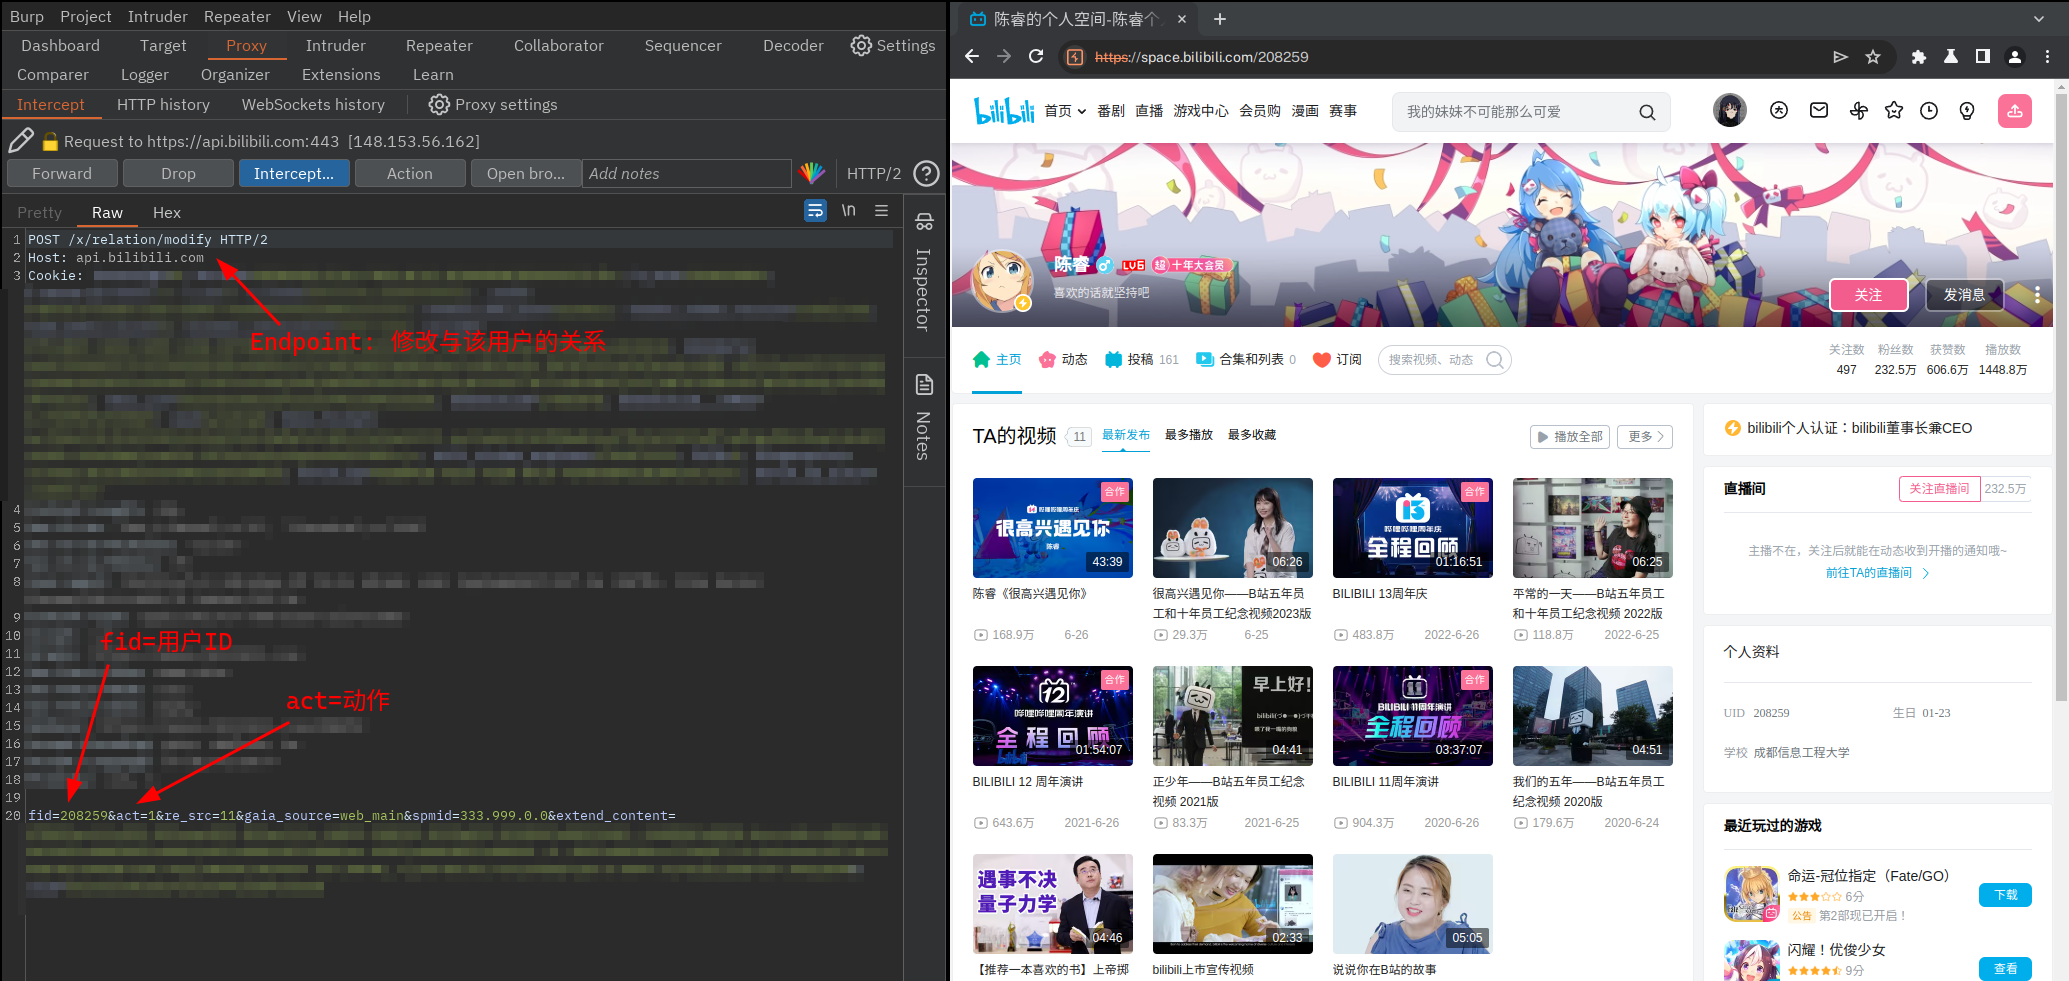Screen dimensions: 2069x981
Task: Switch to the HTTP history tab
Action: (x=163, y=105)
